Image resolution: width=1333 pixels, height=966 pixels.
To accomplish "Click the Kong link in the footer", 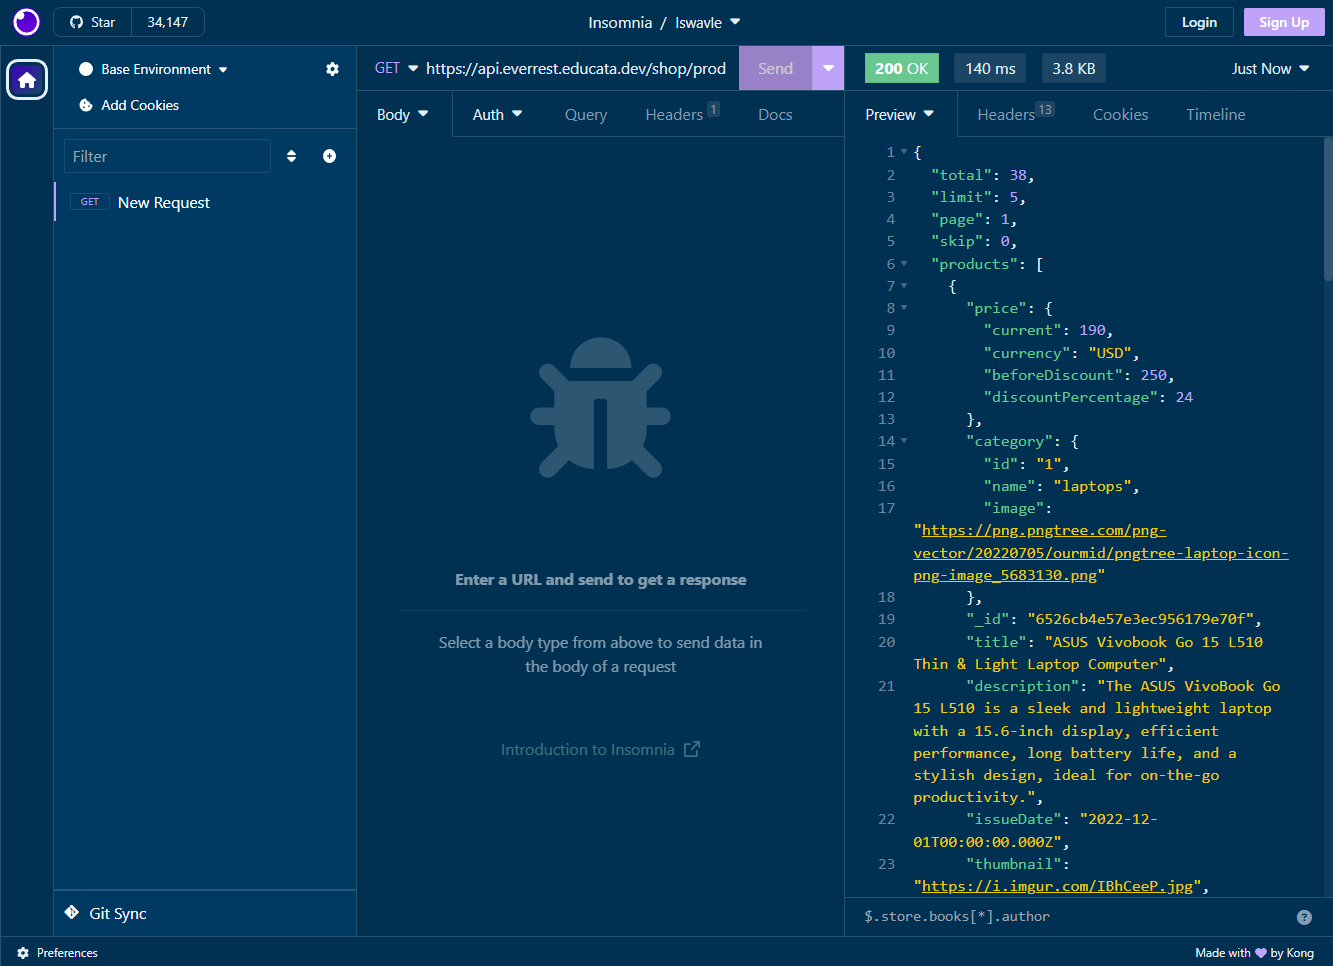I will pos(1300,953).
